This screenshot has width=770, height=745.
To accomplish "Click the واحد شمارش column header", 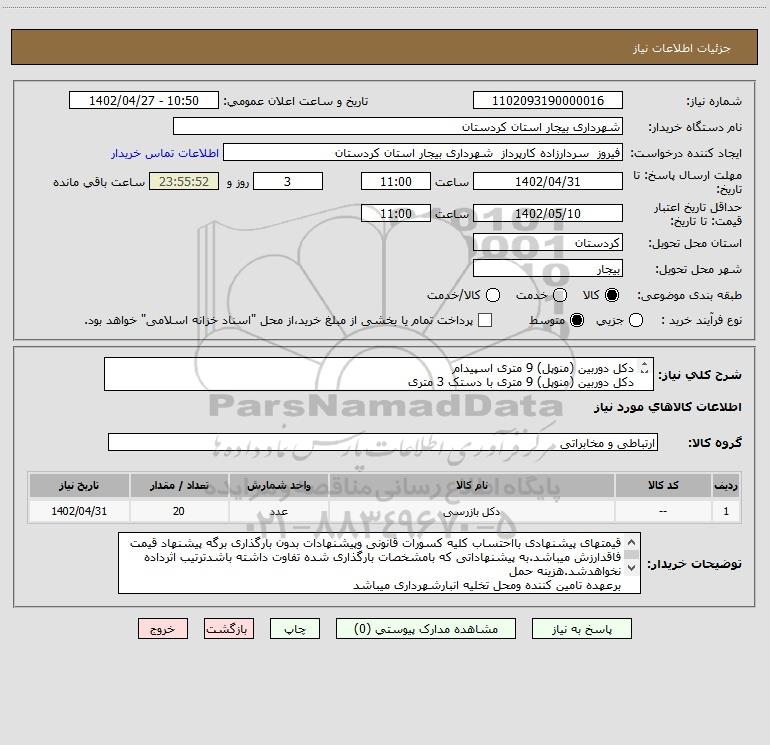I will click(x=278, y=485).
